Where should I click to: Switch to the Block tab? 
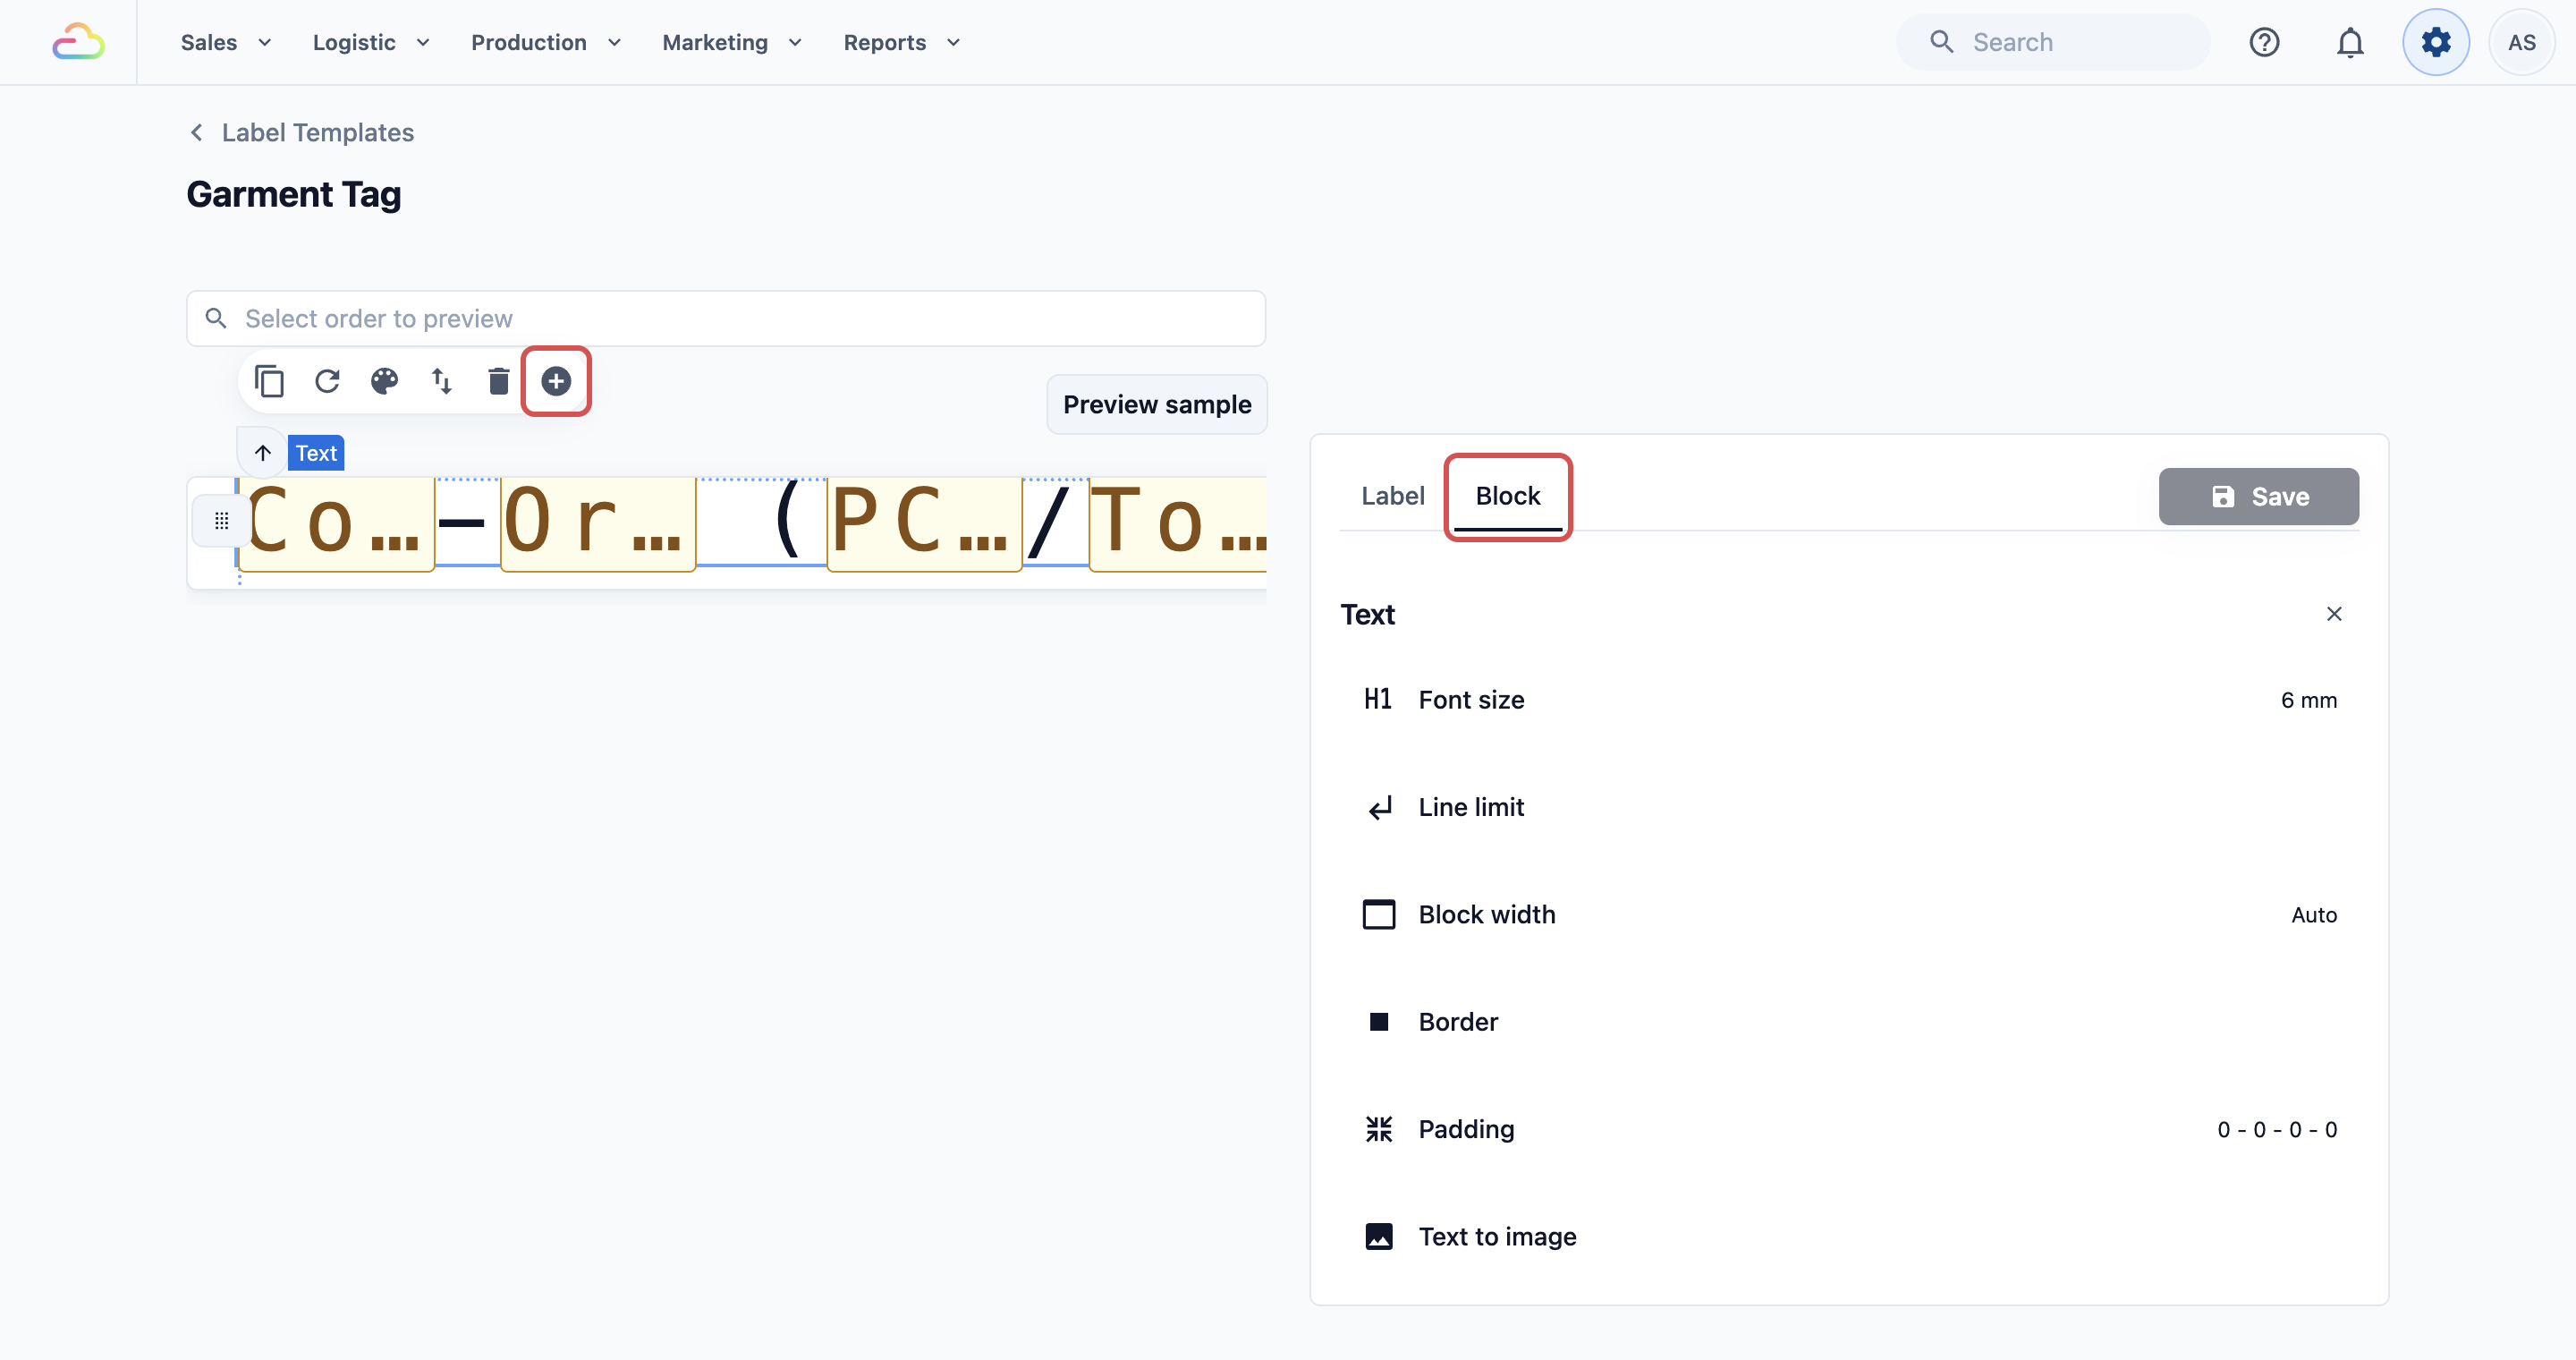point(1508,496)
